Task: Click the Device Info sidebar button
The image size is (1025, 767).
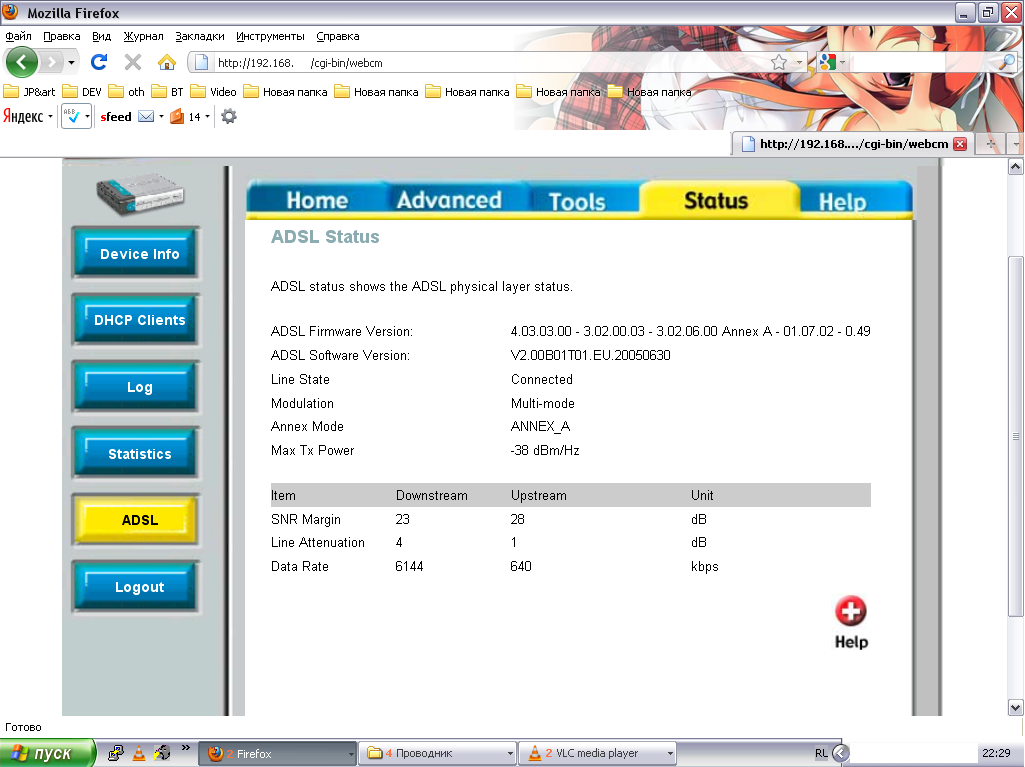Action: coord(139,254)
